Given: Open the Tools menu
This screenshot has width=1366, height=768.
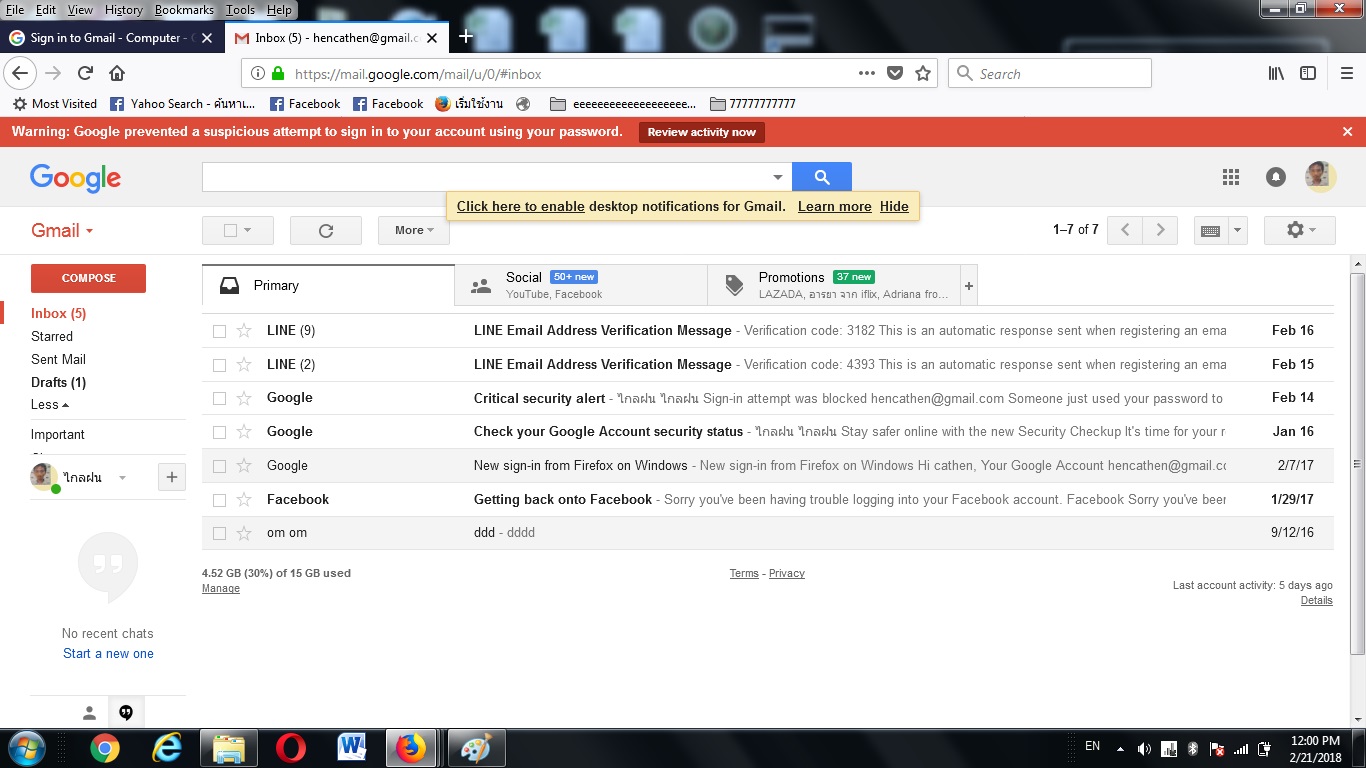Looking at the screenshot, I should (240, 10).
